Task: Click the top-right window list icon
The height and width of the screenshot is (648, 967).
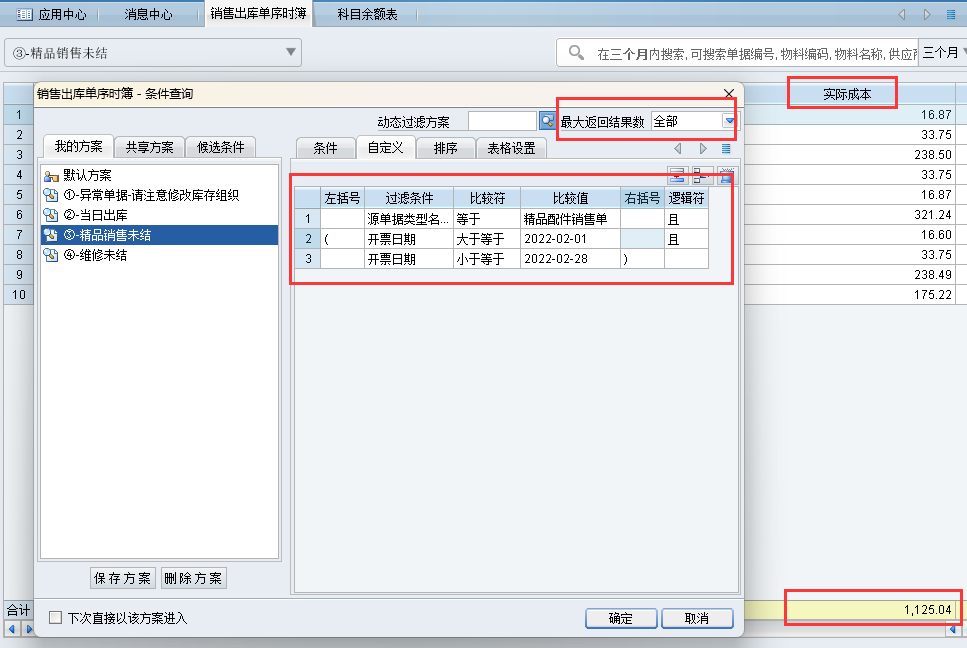Action: (951, 14)
